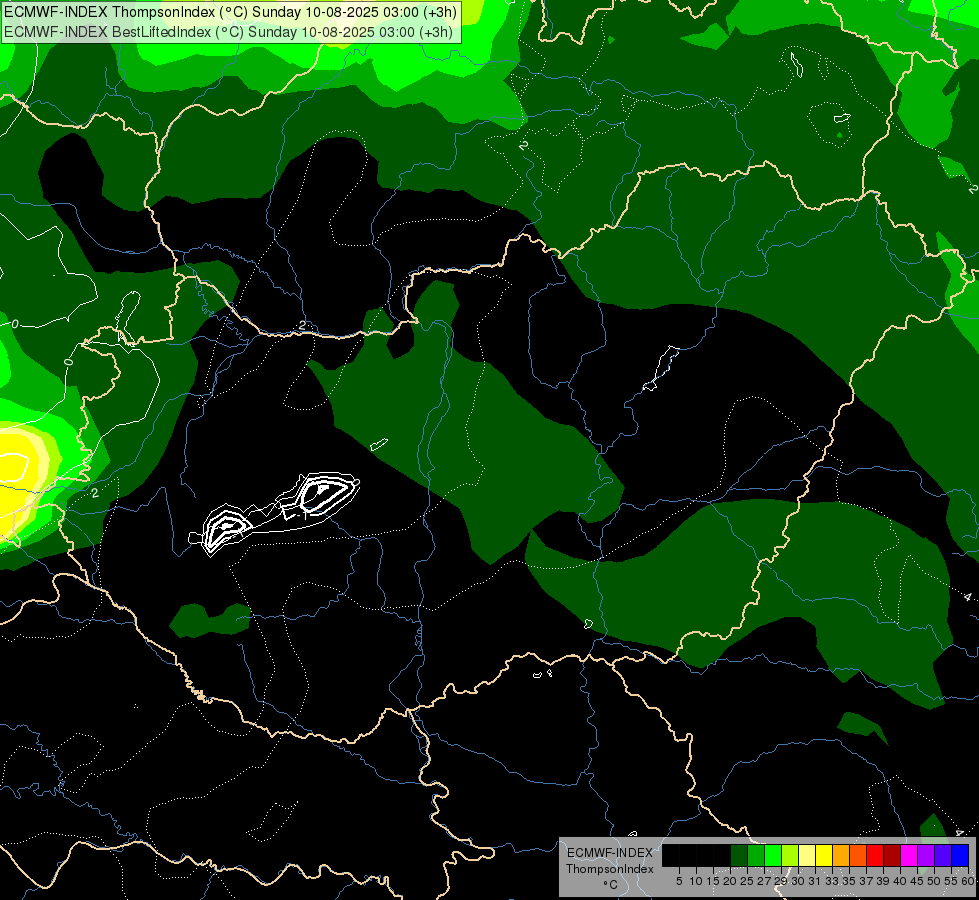
Task: Select the orange 33–35 legend swatch
Action: click(841, 855)
